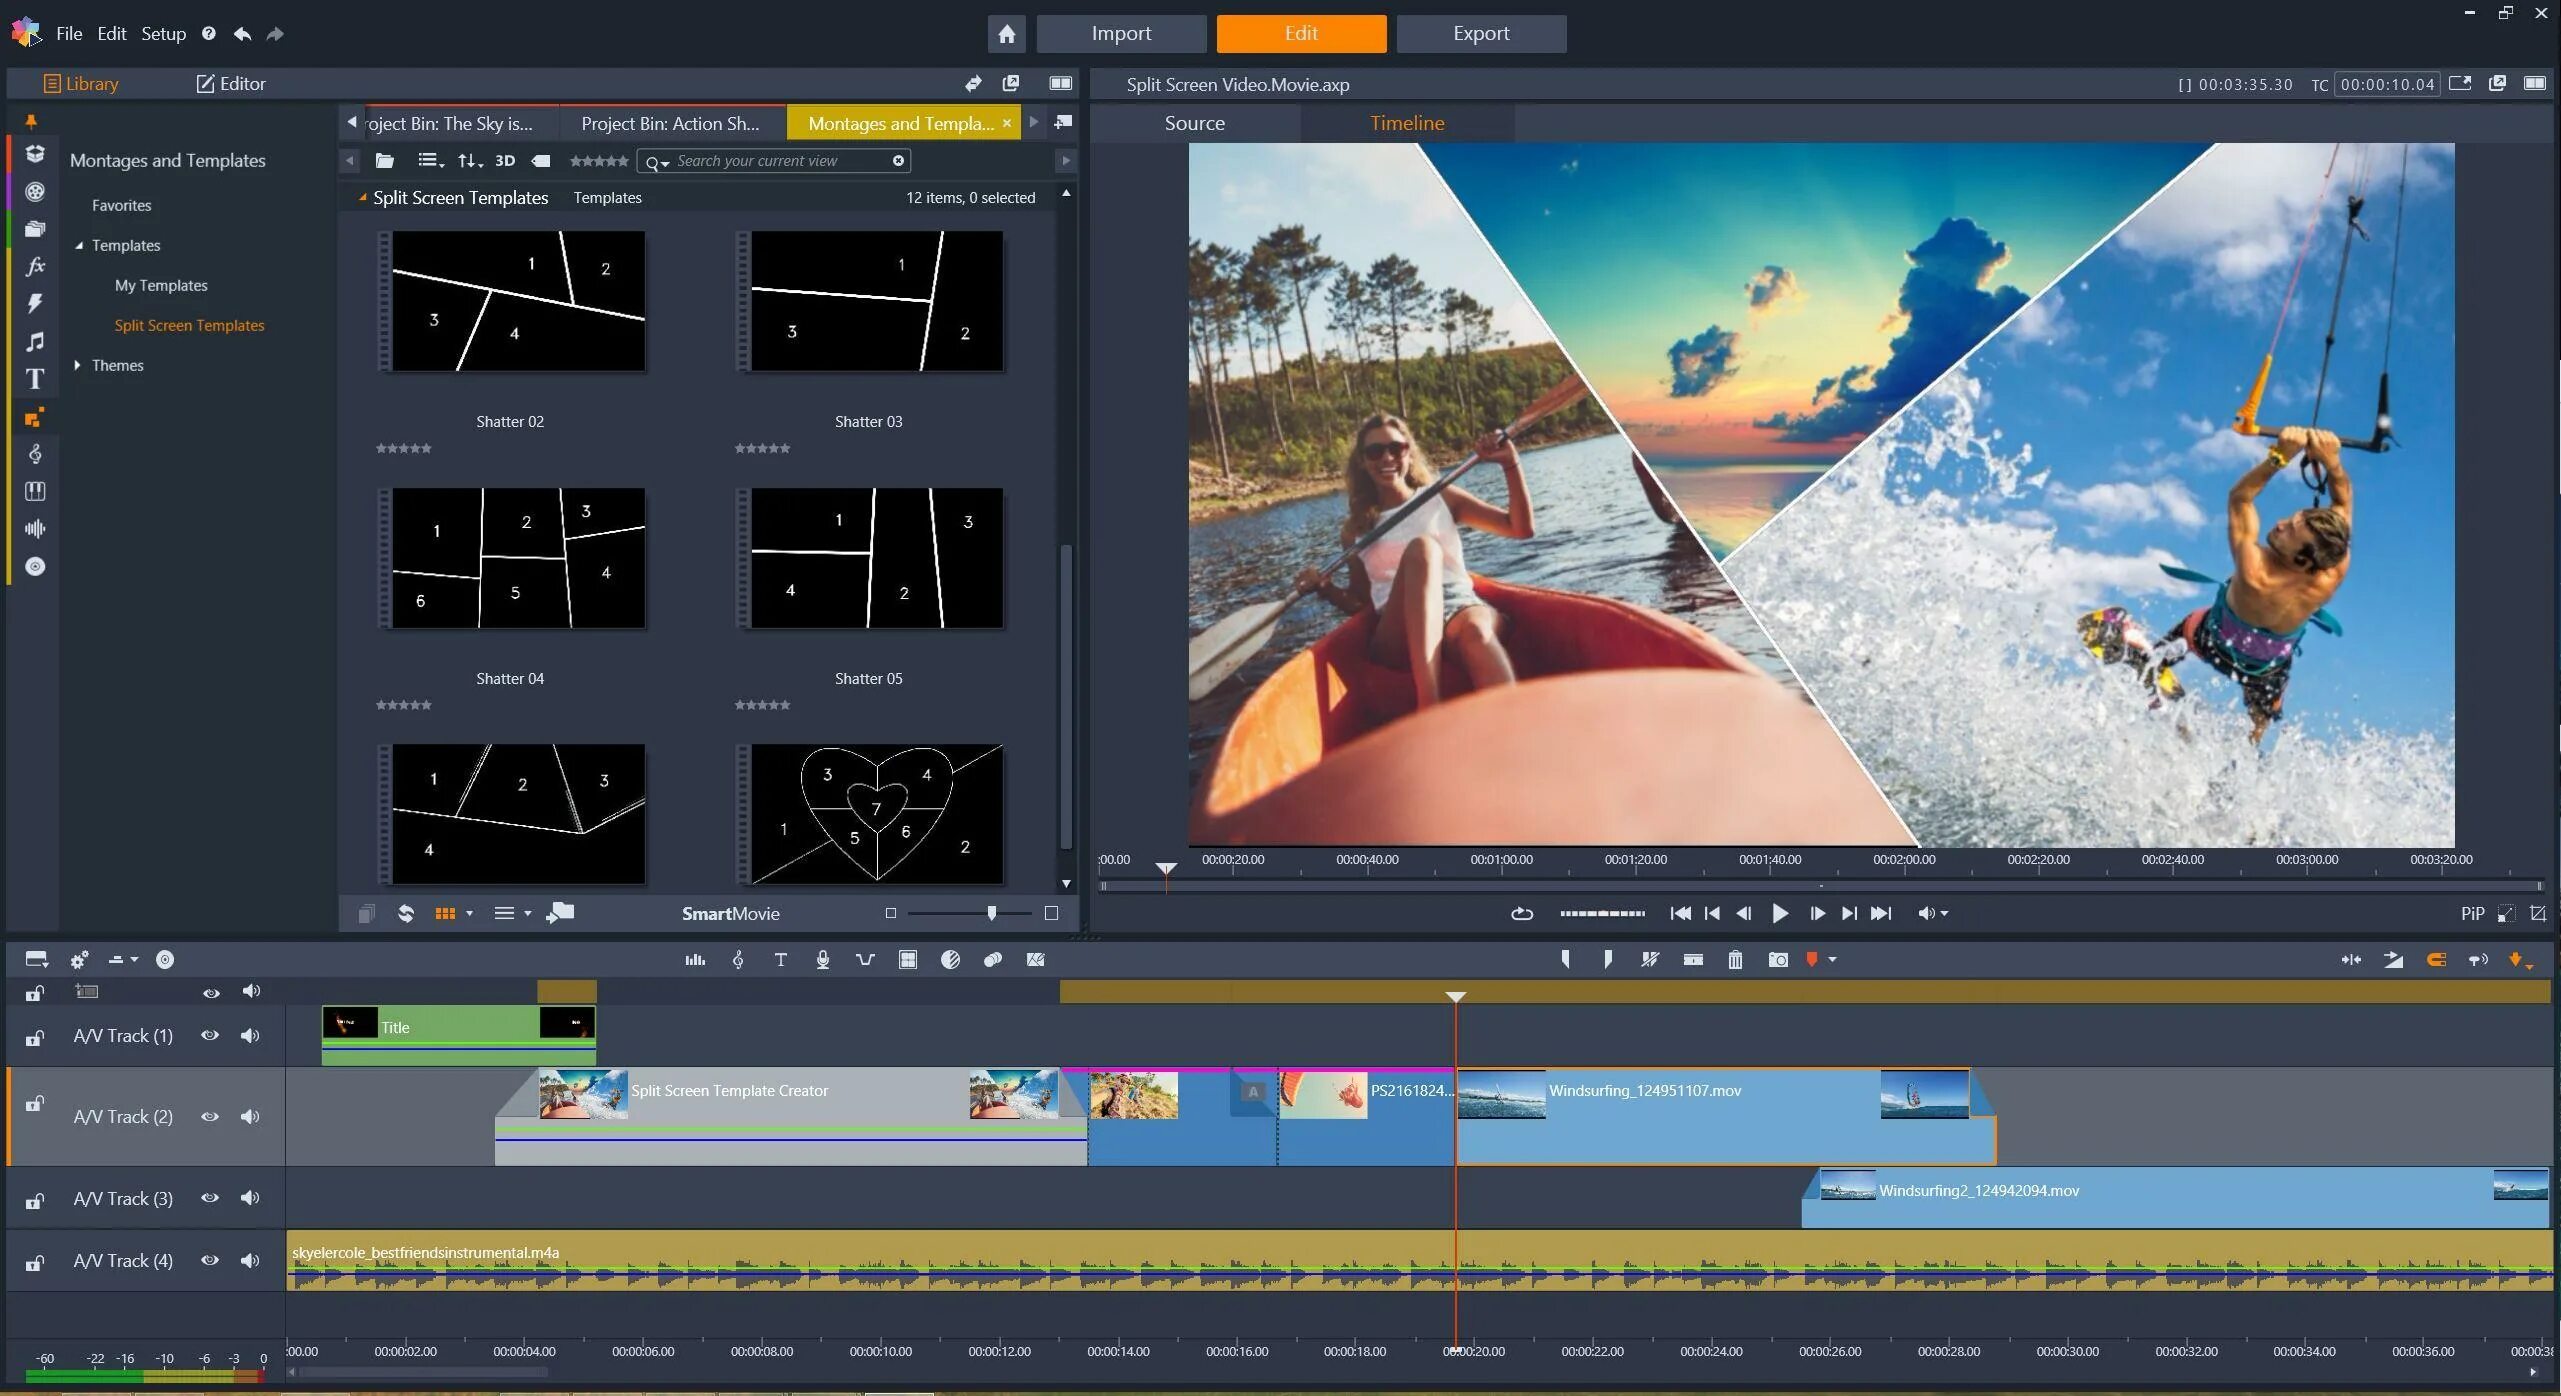Select the Titles panel in the left sidebar

(35, 378)
